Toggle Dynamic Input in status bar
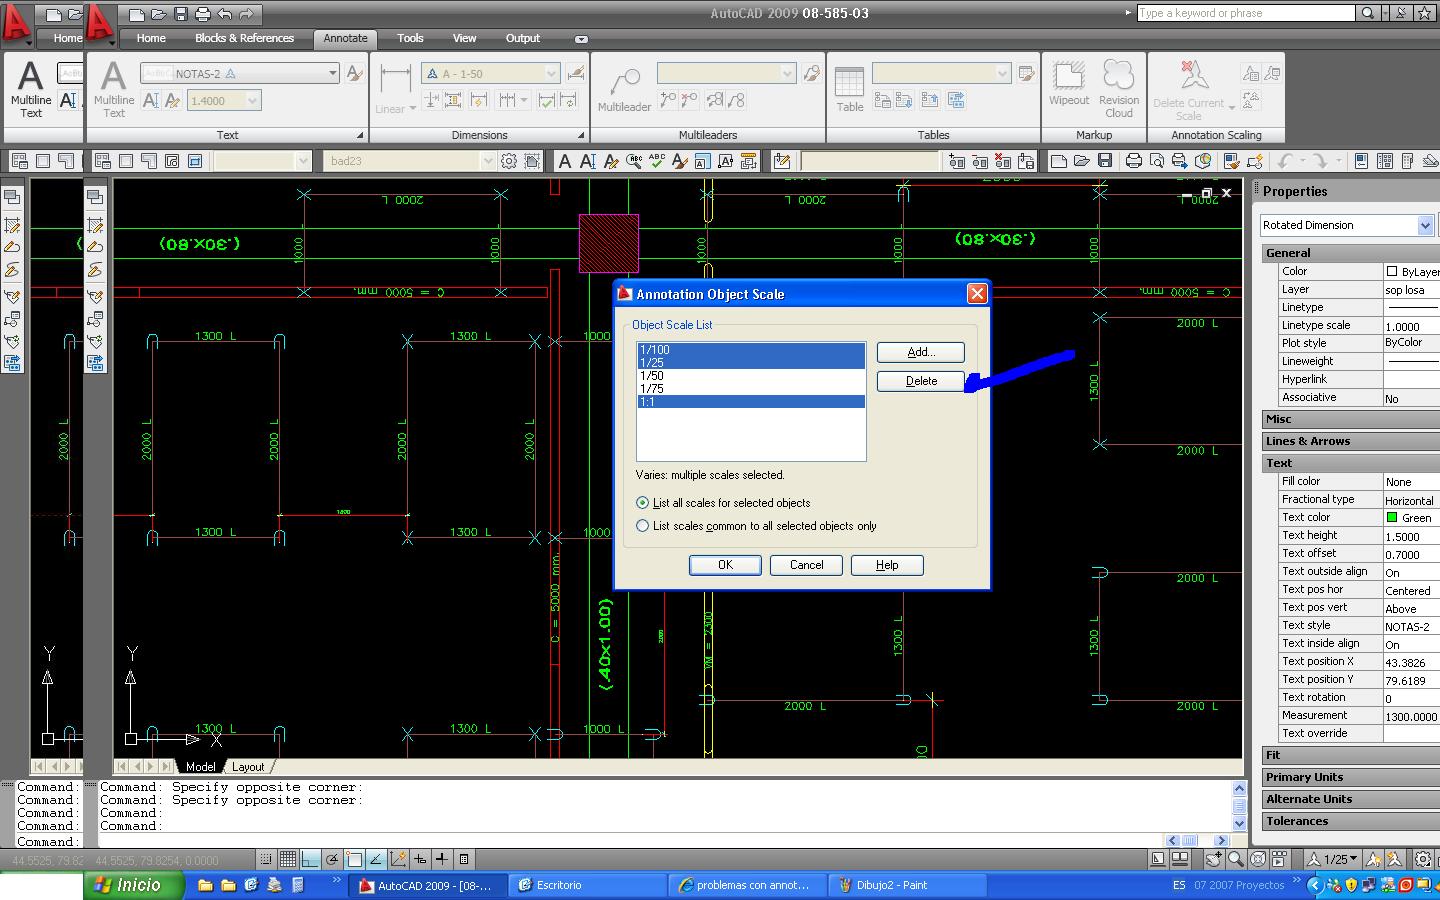This screenshot has width=1440, height=900. [420, 859]
